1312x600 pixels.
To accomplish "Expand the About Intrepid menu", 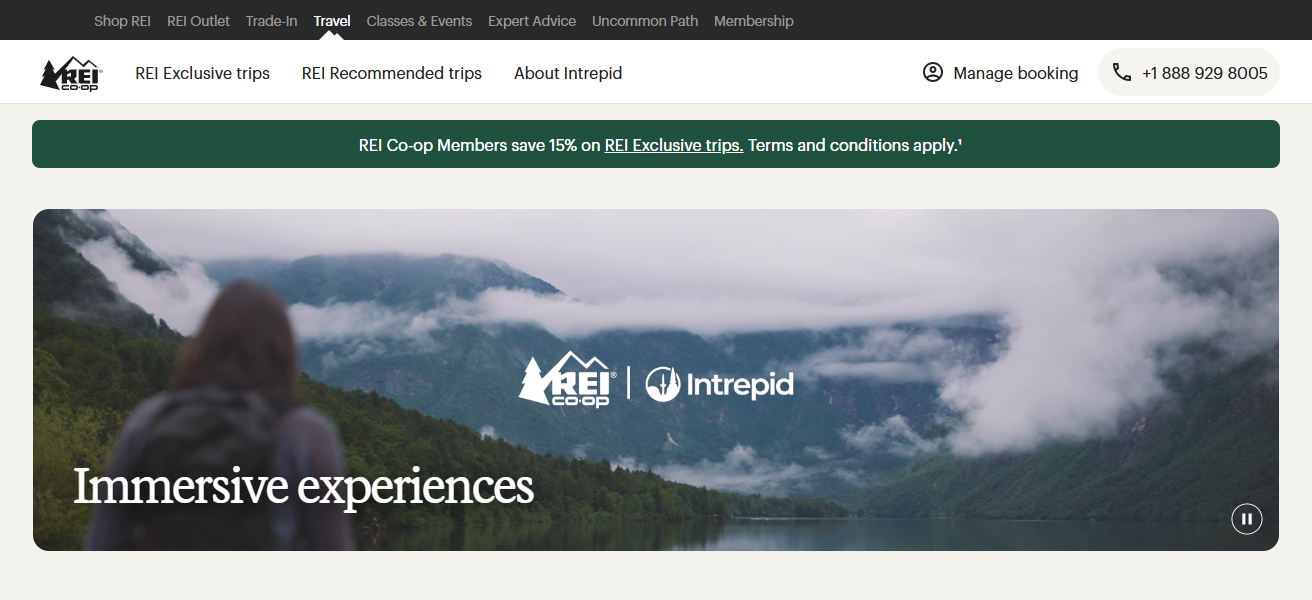I will (568, 73).
